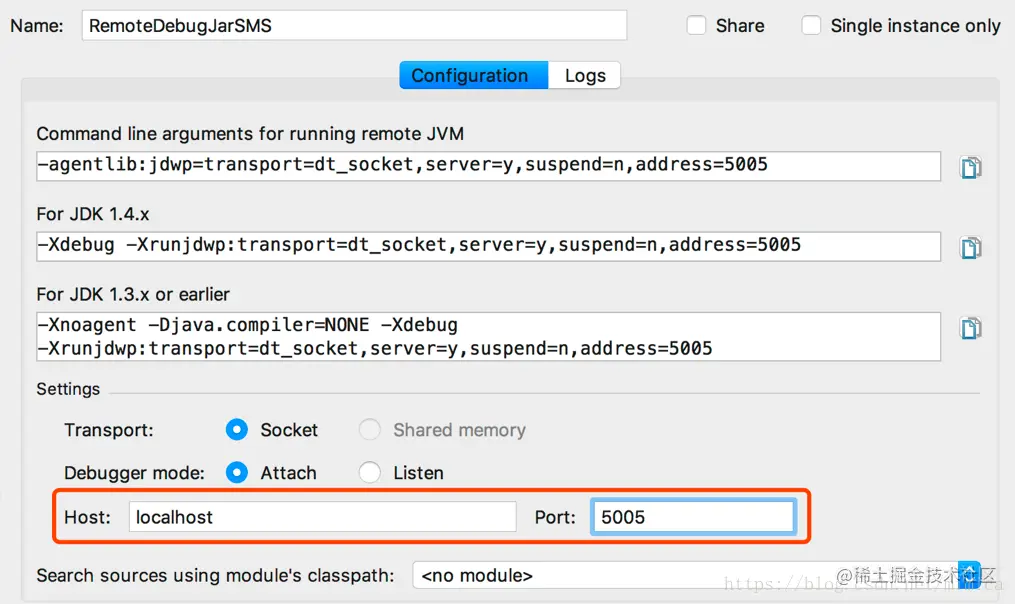Choose the Shared memory transport option
Screen dimensions: 1015x604
pyautogui.click(x=370, y=430)
